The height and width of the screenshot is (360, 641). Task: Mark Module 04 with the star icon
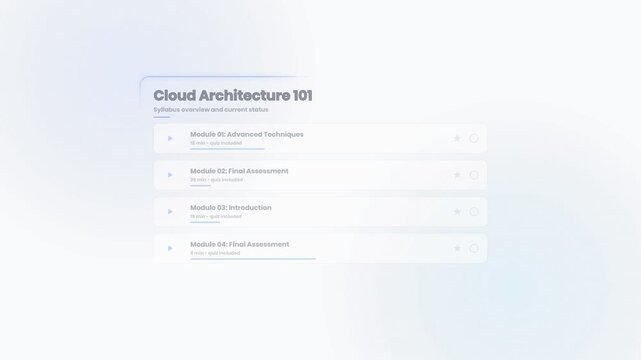pos(457,248)
